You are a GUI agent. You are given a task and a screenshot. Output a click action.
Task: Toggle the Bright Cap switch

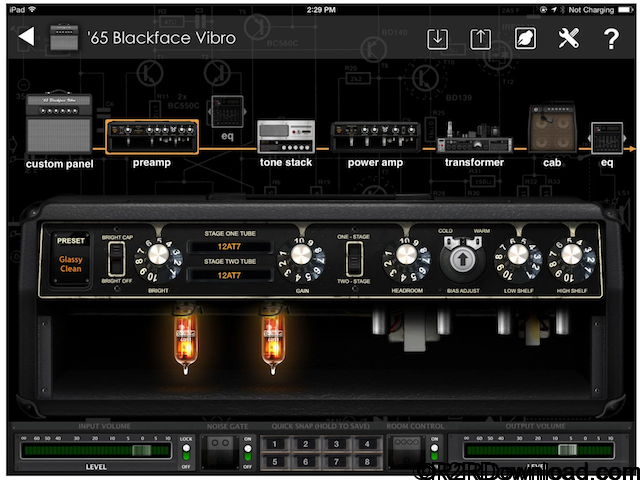point(116,259)
